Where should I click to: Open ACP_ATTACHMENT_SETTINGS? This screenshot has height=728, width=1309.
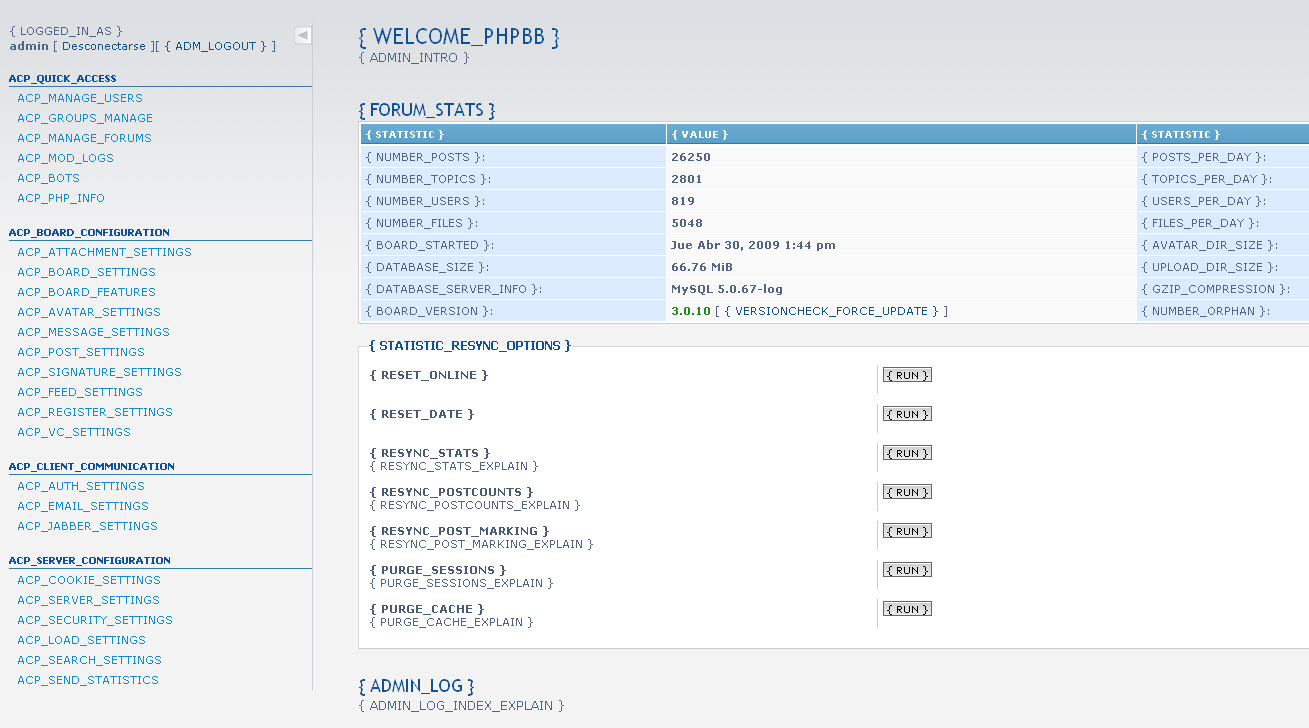104,252
